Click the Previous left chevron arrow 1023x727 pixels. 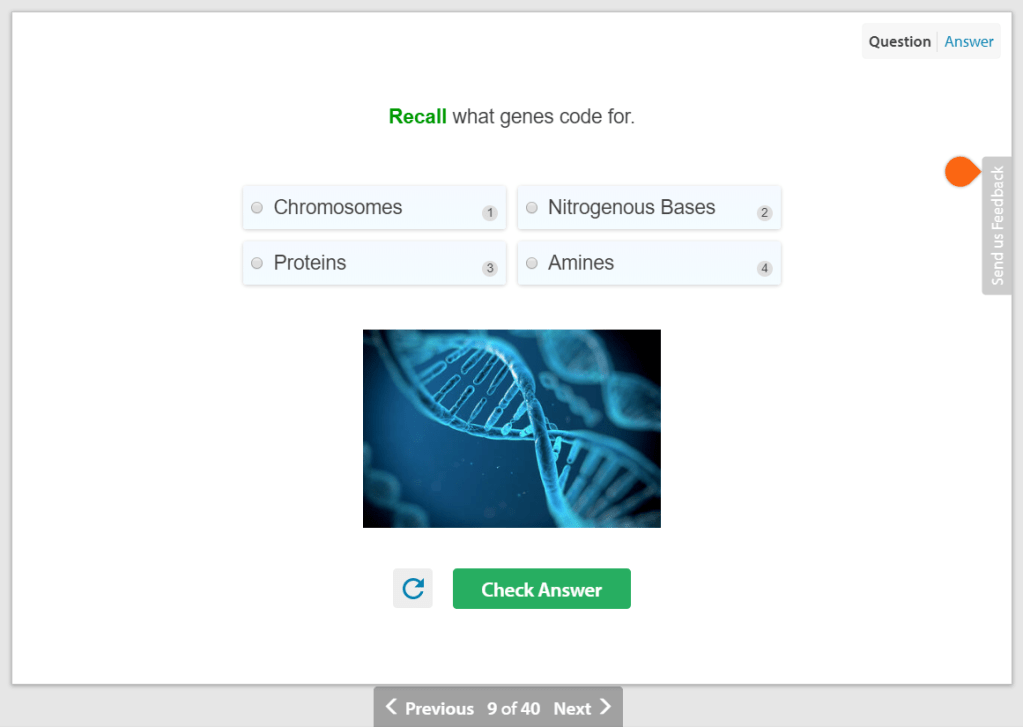click(392, 708)
